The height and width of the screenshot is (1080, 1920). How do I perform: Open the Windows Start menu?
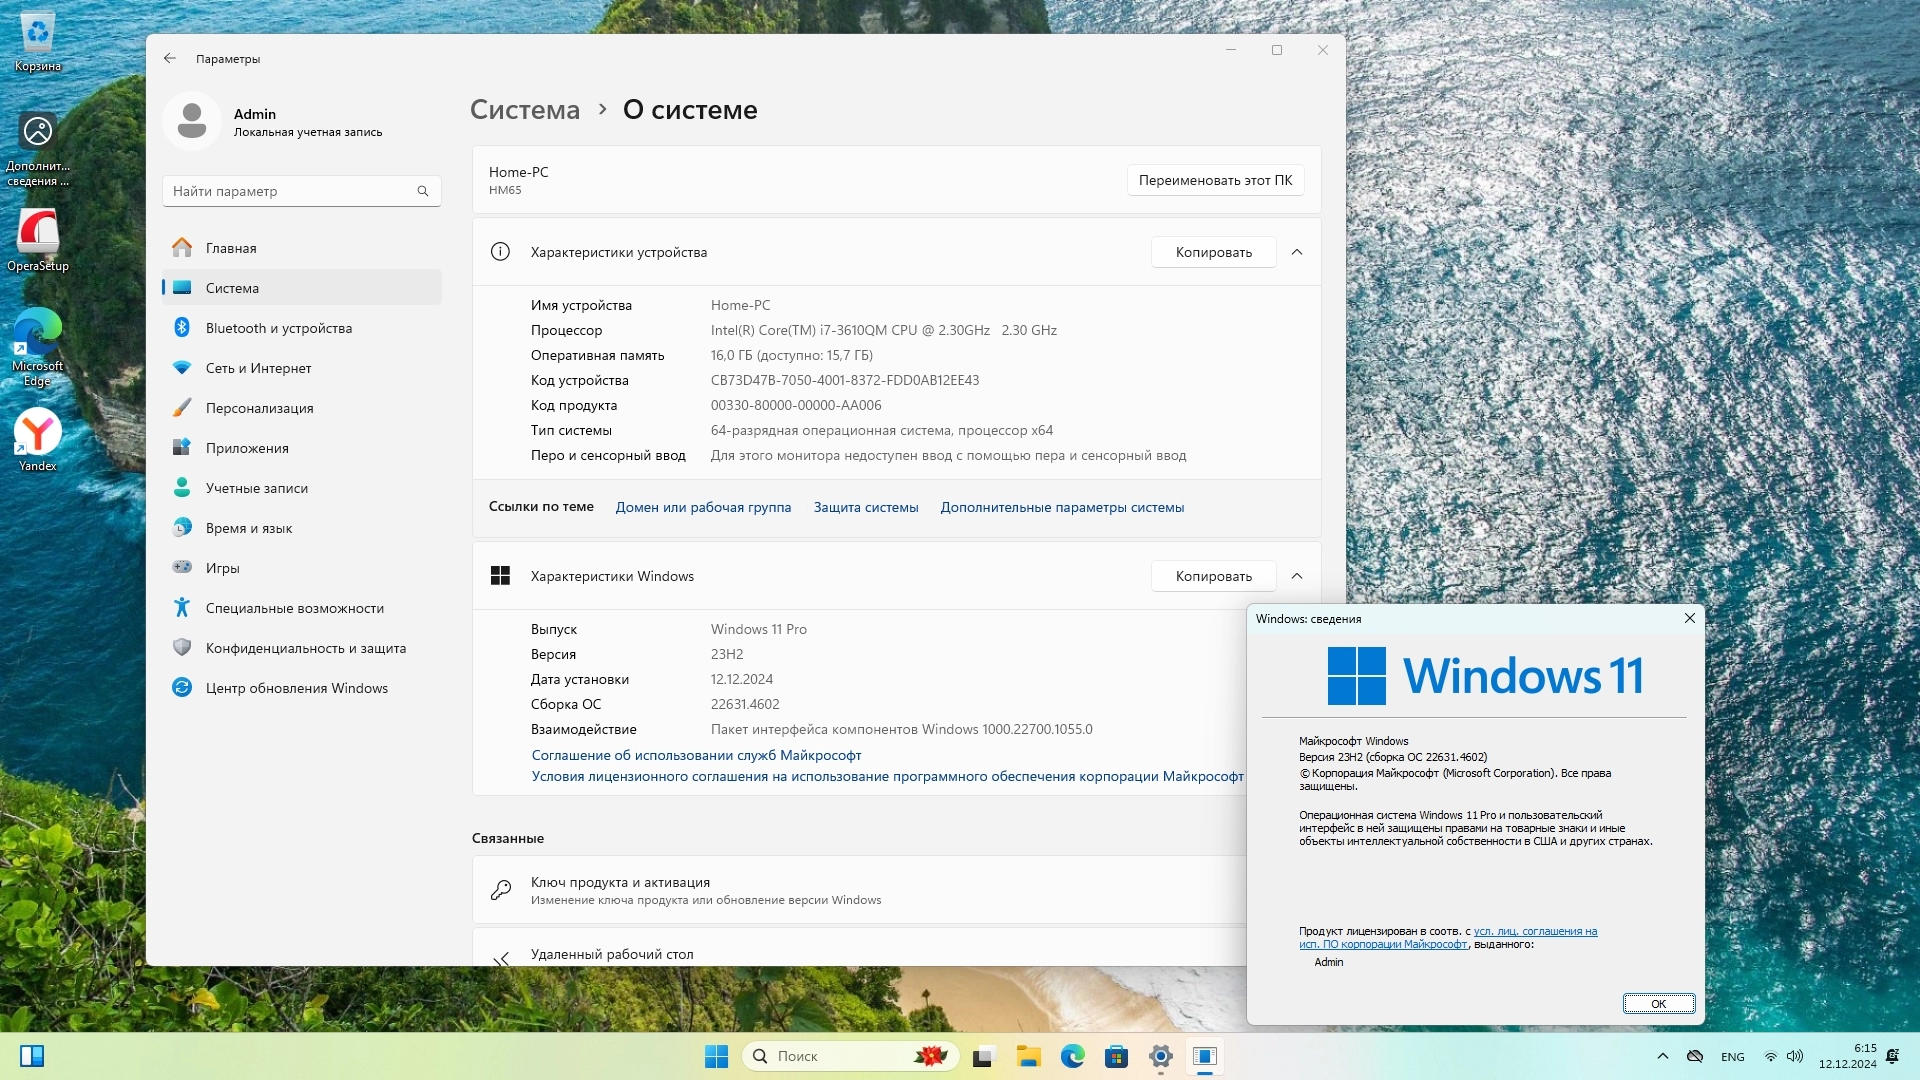click(x=716, y=1056)
